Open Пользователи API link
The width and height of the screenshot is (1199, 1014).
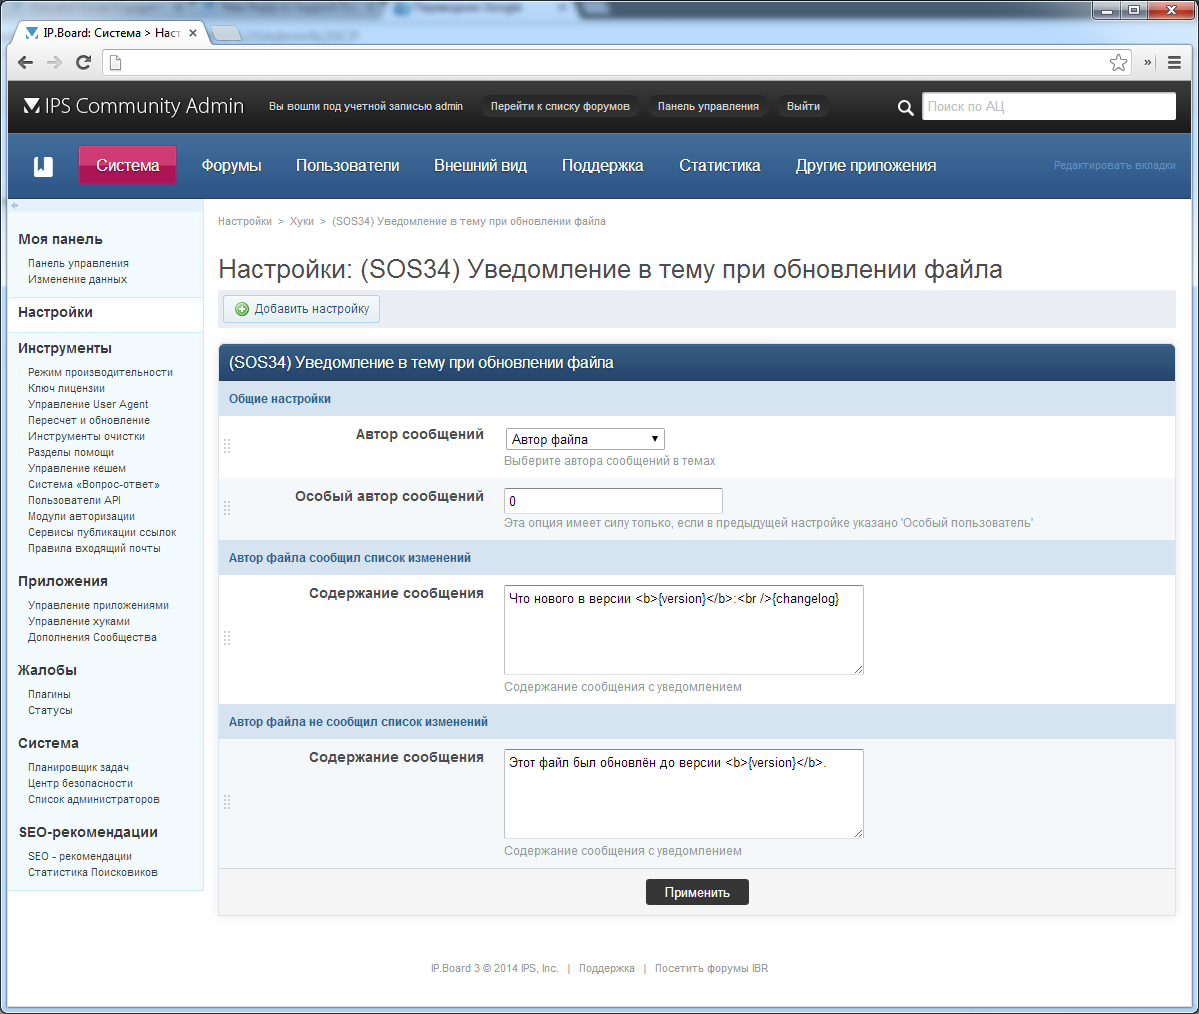(x=74, y=501)
